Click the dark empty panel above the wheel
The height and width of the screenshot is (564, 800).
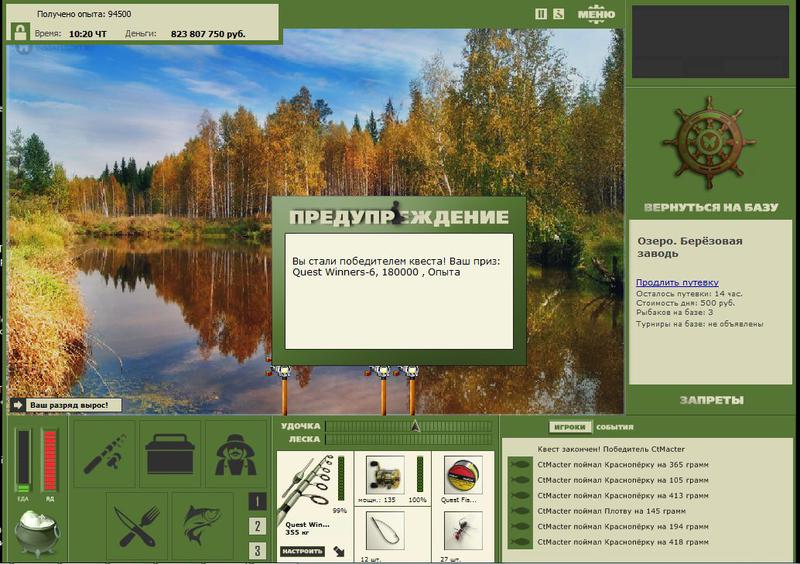coord(710,42)
